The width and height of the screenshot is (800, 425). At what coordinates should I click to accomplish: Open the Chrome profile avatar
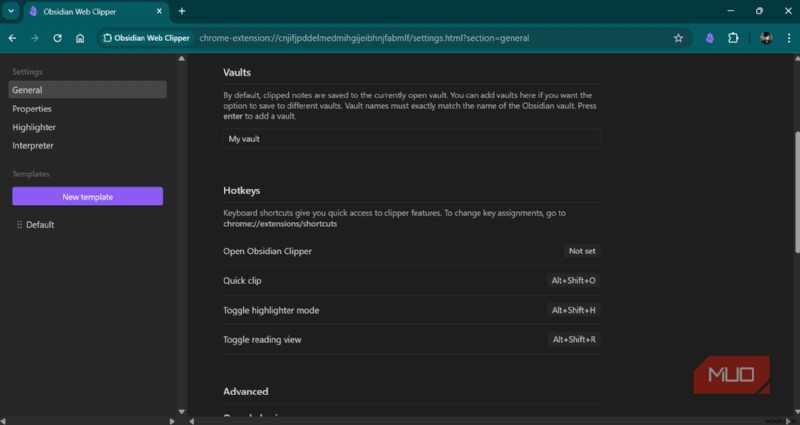[x=766, y=38]
